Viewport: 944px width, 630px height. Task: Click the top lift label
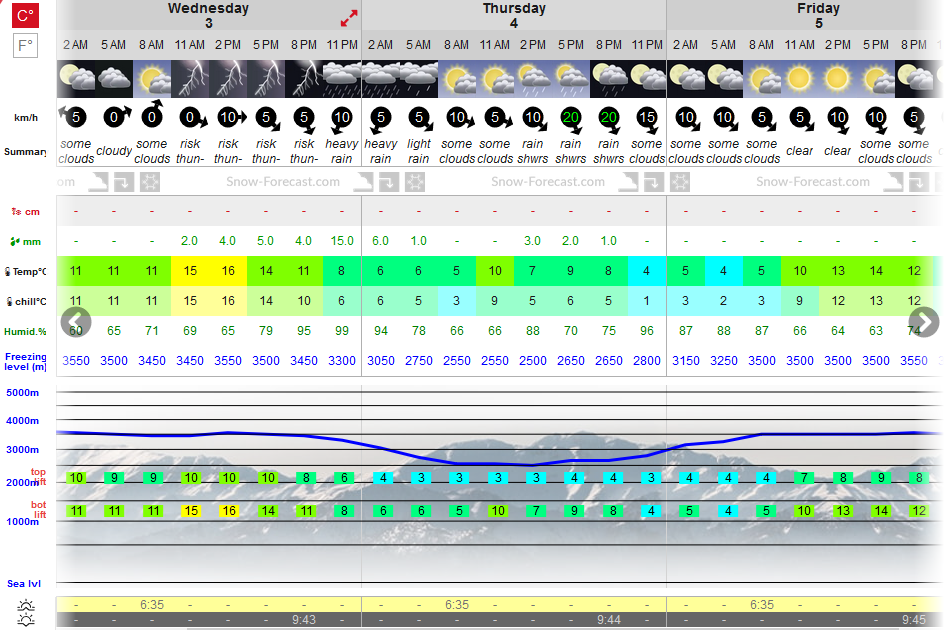tap(39, 476)
